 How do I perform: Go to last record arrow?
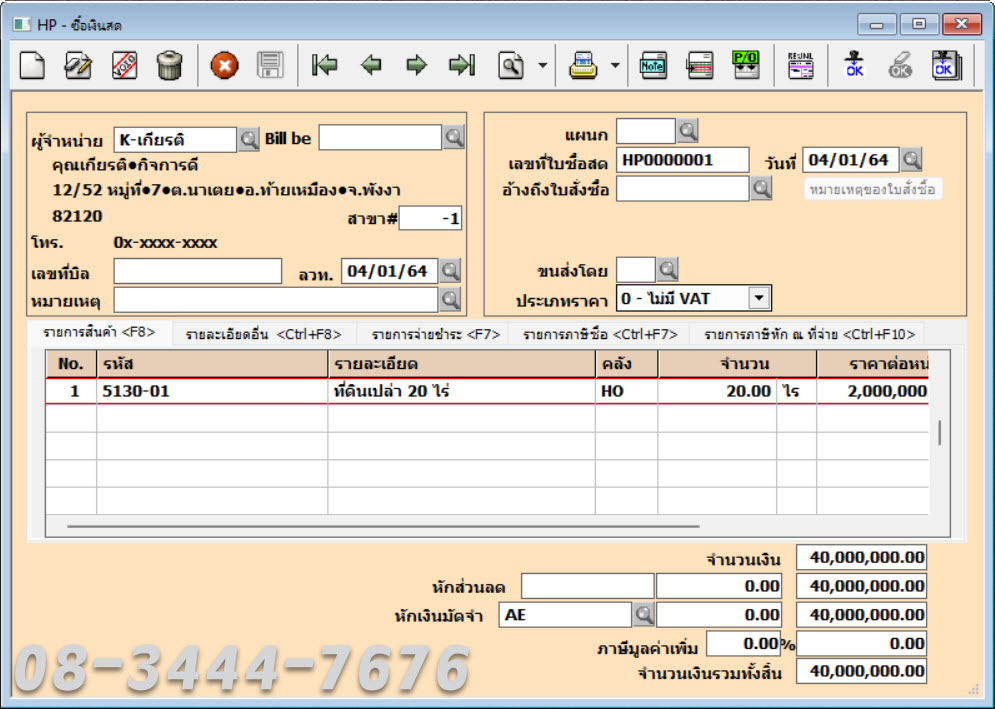coord(462,65)
